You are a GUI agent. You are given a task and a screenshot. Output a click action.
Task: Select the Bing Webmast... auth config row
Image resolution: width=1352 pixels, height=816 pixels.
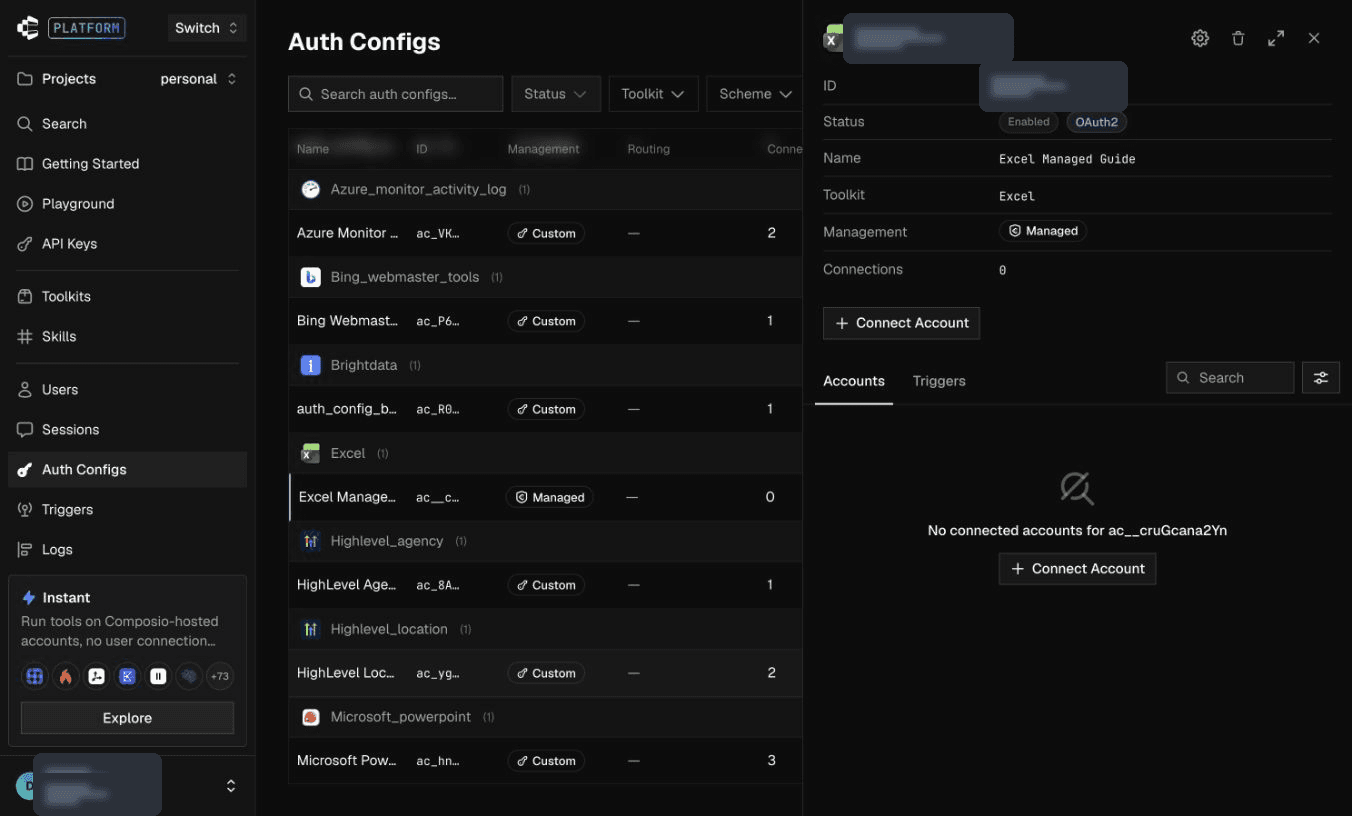point(545,321)
